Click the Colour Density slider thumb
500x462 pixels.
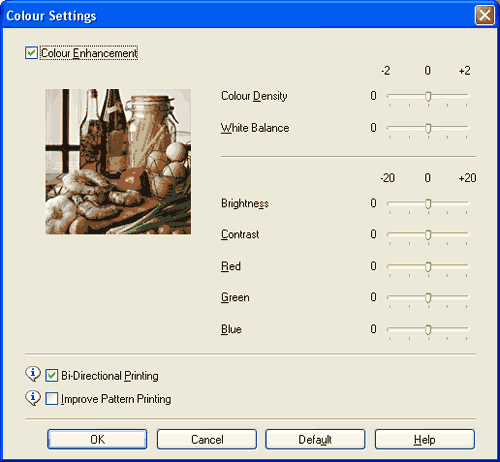point(428,96)
